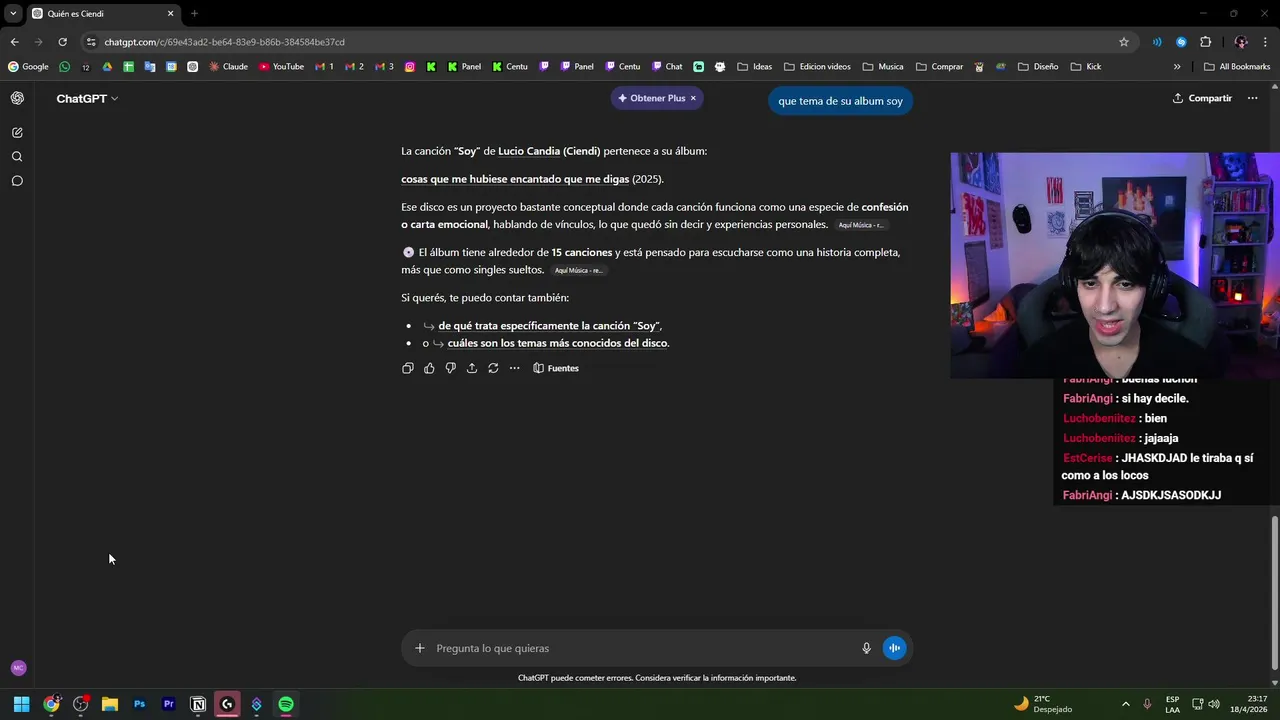Give the response a thumbs down
The width and height of the screenshot is (1280, 720).
(450, 368)
